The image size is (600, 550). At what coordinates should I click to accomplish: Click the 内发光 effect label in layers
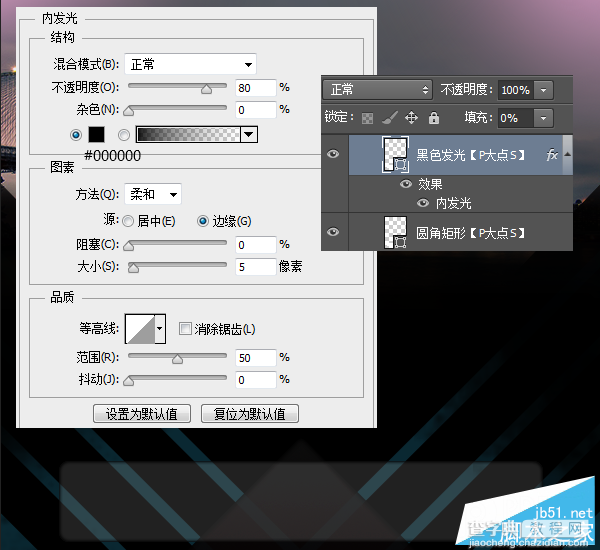click(x=454, y=203)
